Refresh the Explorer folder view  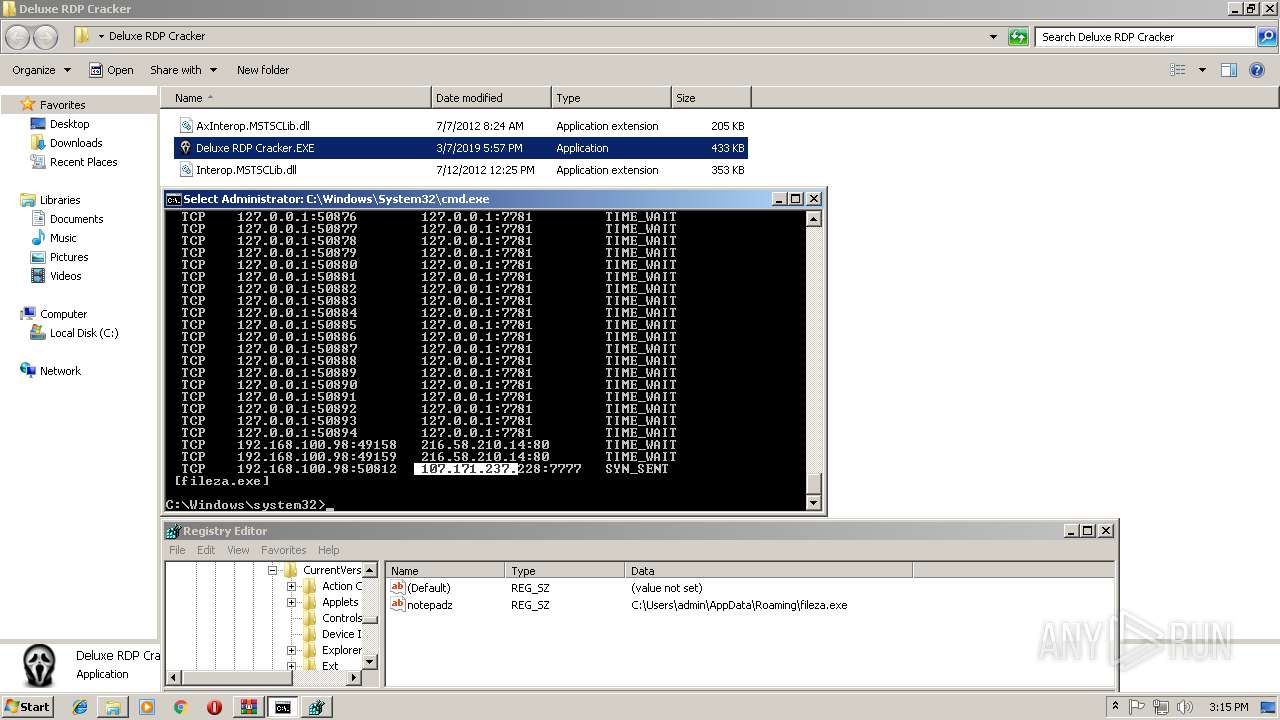click(x=1018, y=37)
